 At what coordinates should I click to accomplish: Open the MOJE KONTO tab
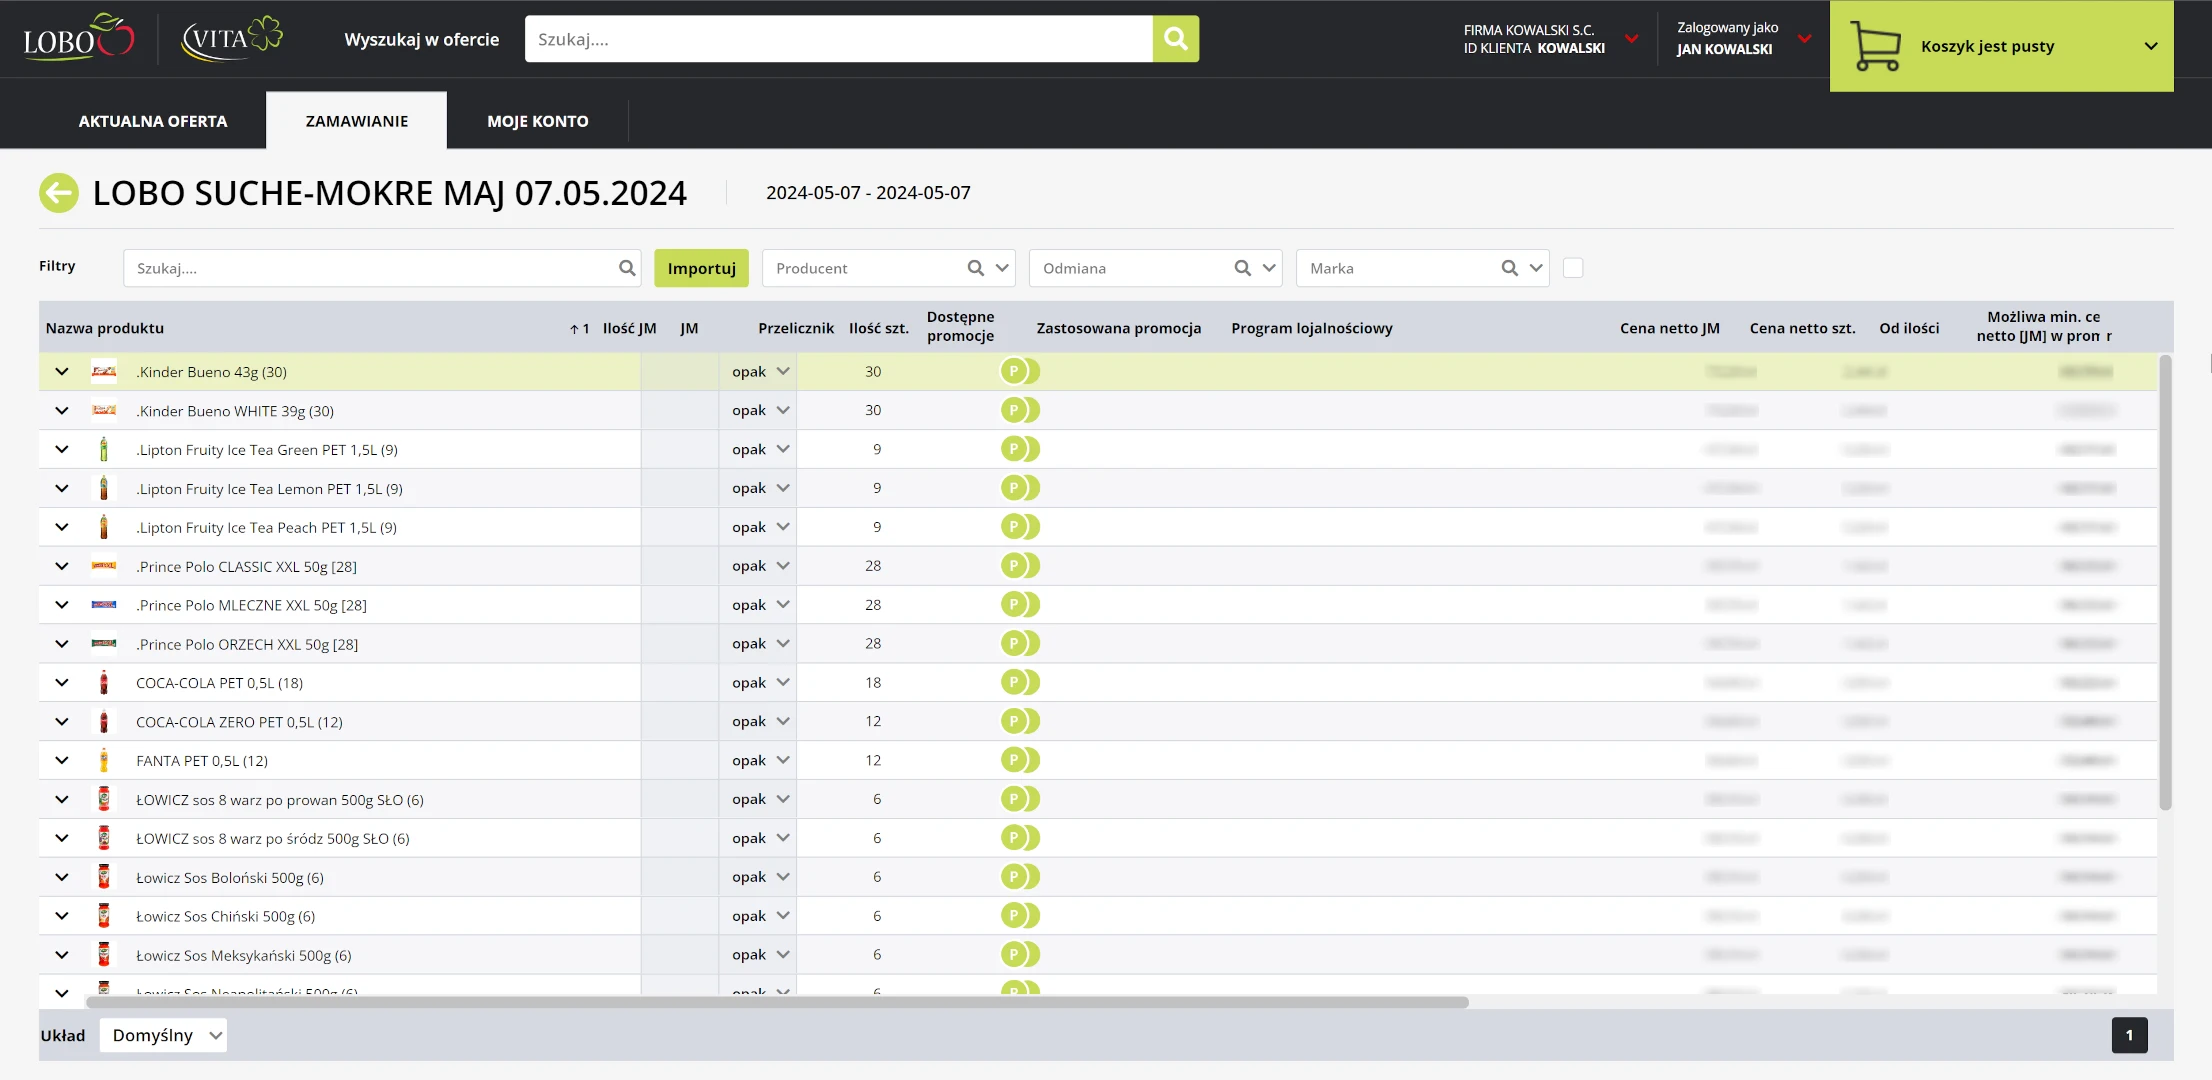(538, 121)
